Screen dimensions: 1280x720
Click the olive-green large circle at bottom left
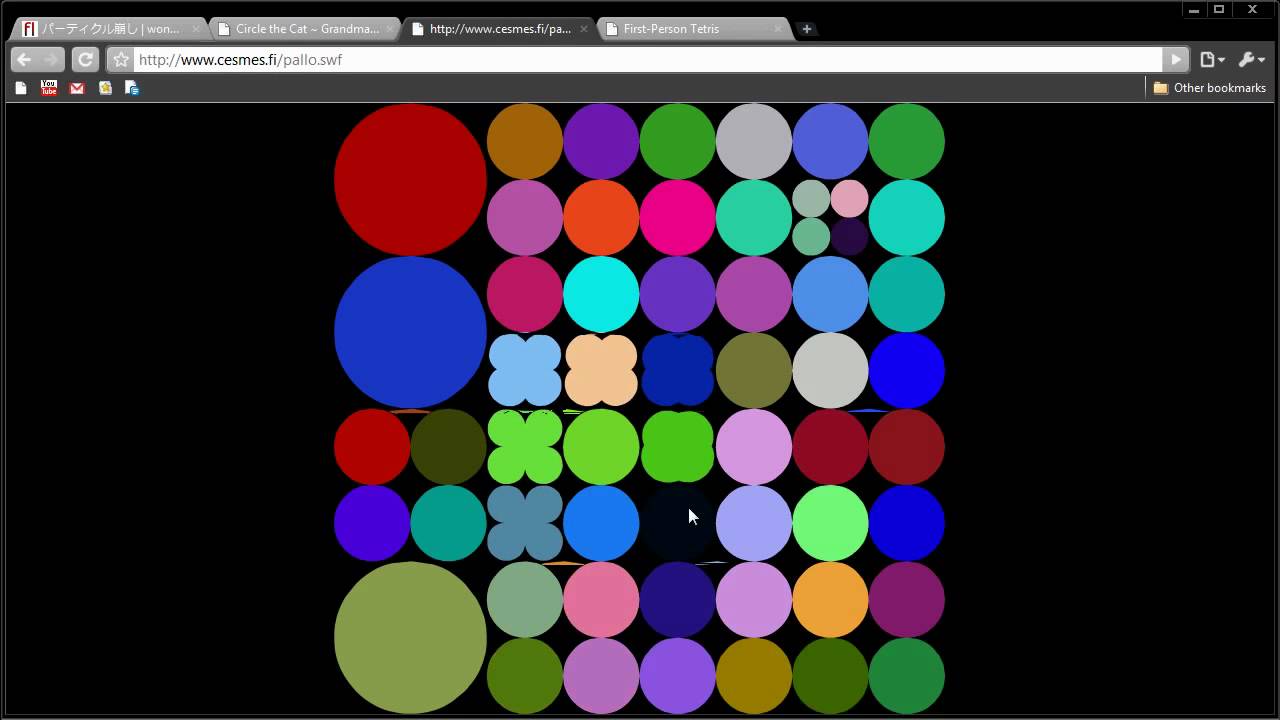pyautogui.click(x=410, y=637)
